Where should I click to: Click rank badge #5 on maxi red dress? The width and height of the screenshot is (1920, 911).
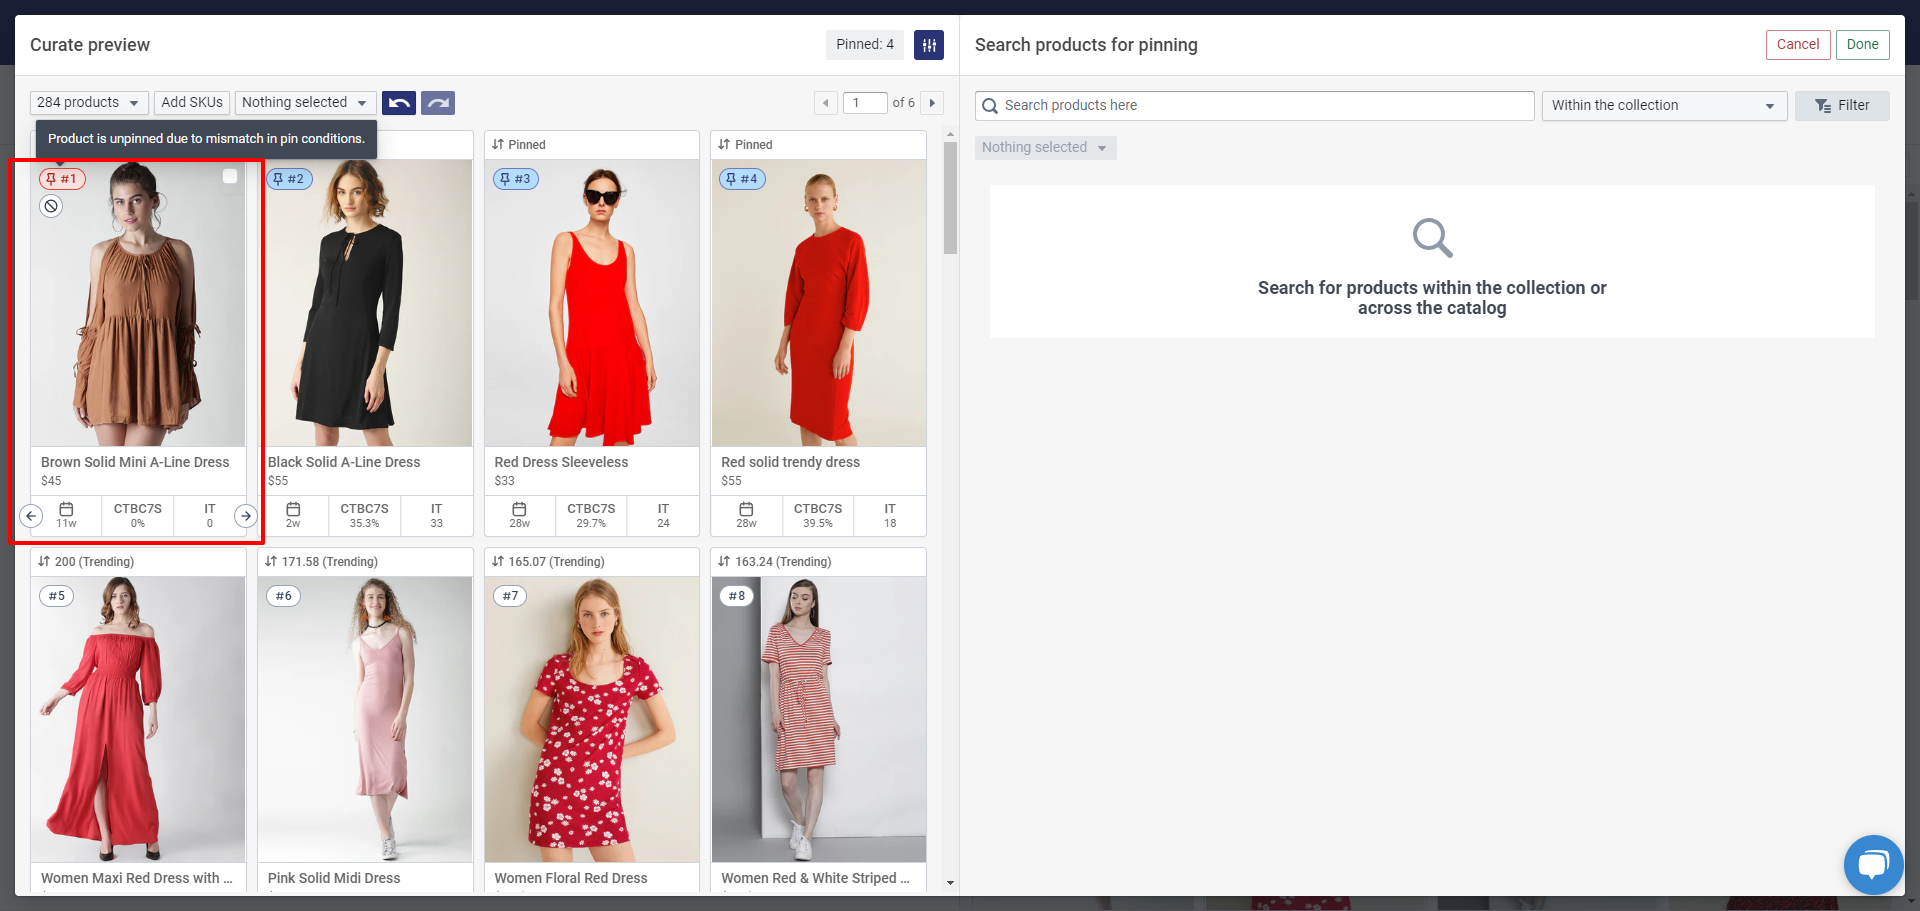coord(56,596)
